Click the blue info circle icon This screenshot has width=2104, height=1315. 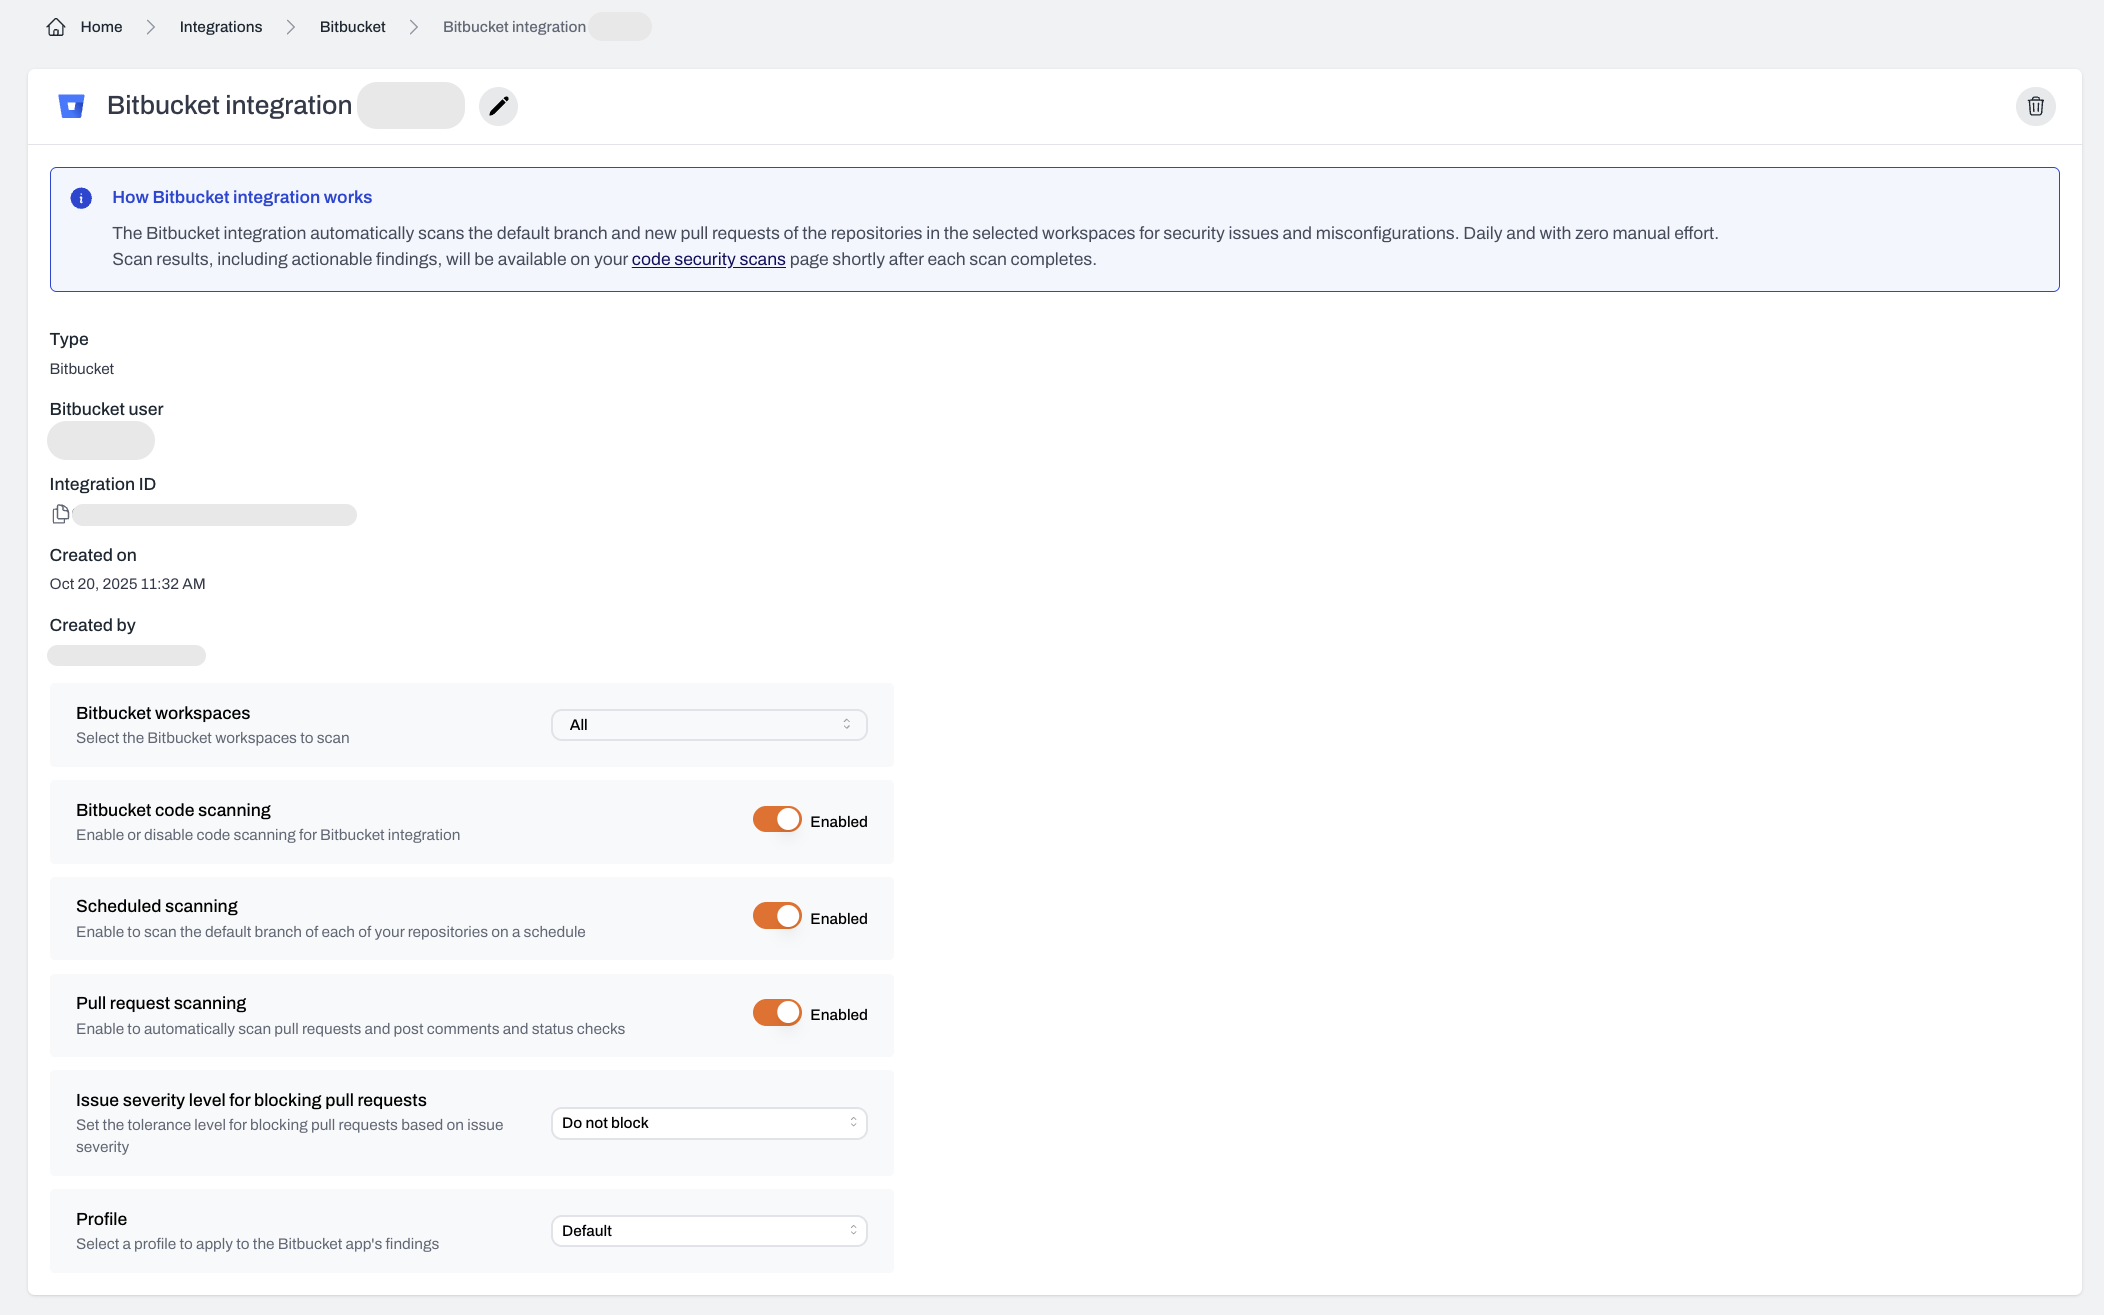pos(81,198)
